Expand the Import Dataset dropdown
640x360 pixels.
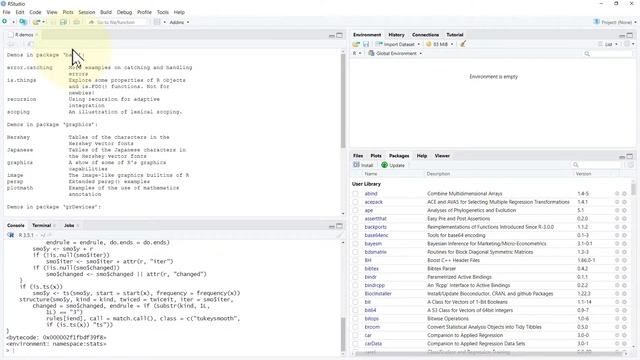click(x=398, y=44)
